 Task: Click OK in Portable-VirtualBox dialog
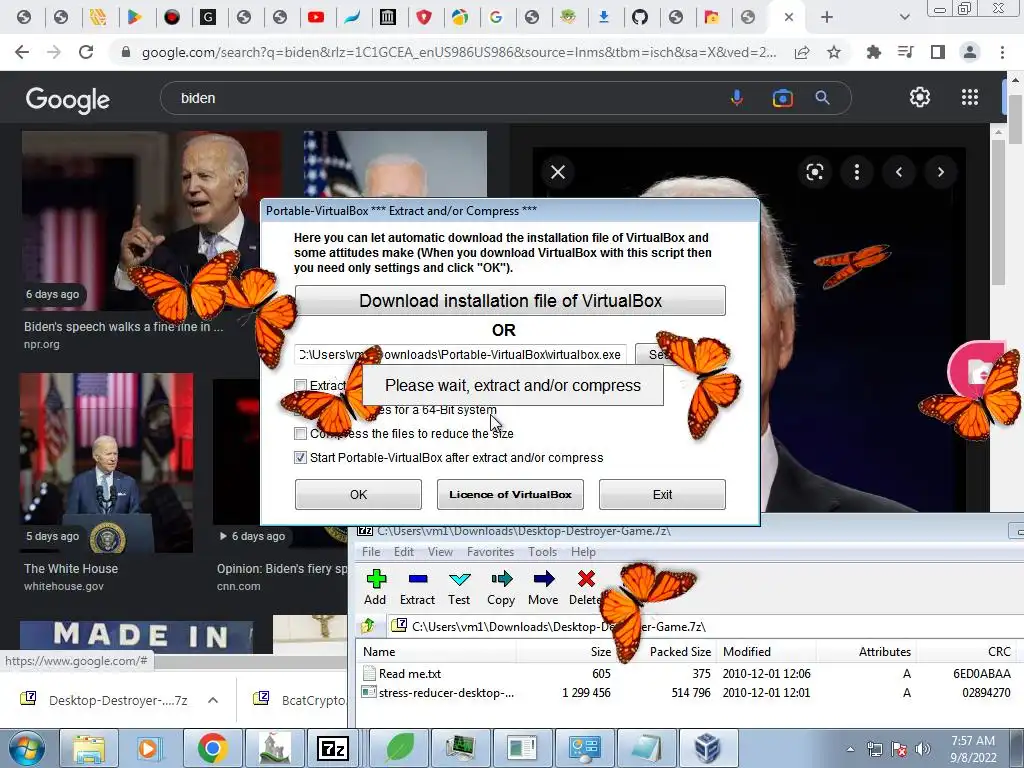[x=358, y=494]
